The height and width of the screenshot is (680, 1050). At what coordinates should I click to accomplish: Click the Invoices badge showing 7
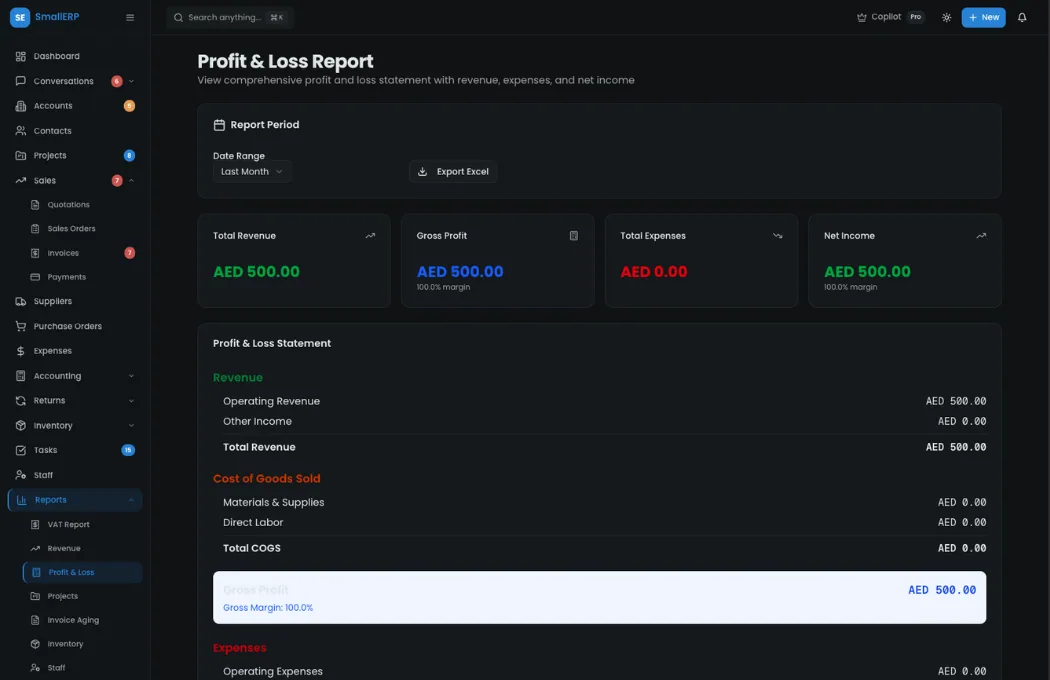(129, 253)
